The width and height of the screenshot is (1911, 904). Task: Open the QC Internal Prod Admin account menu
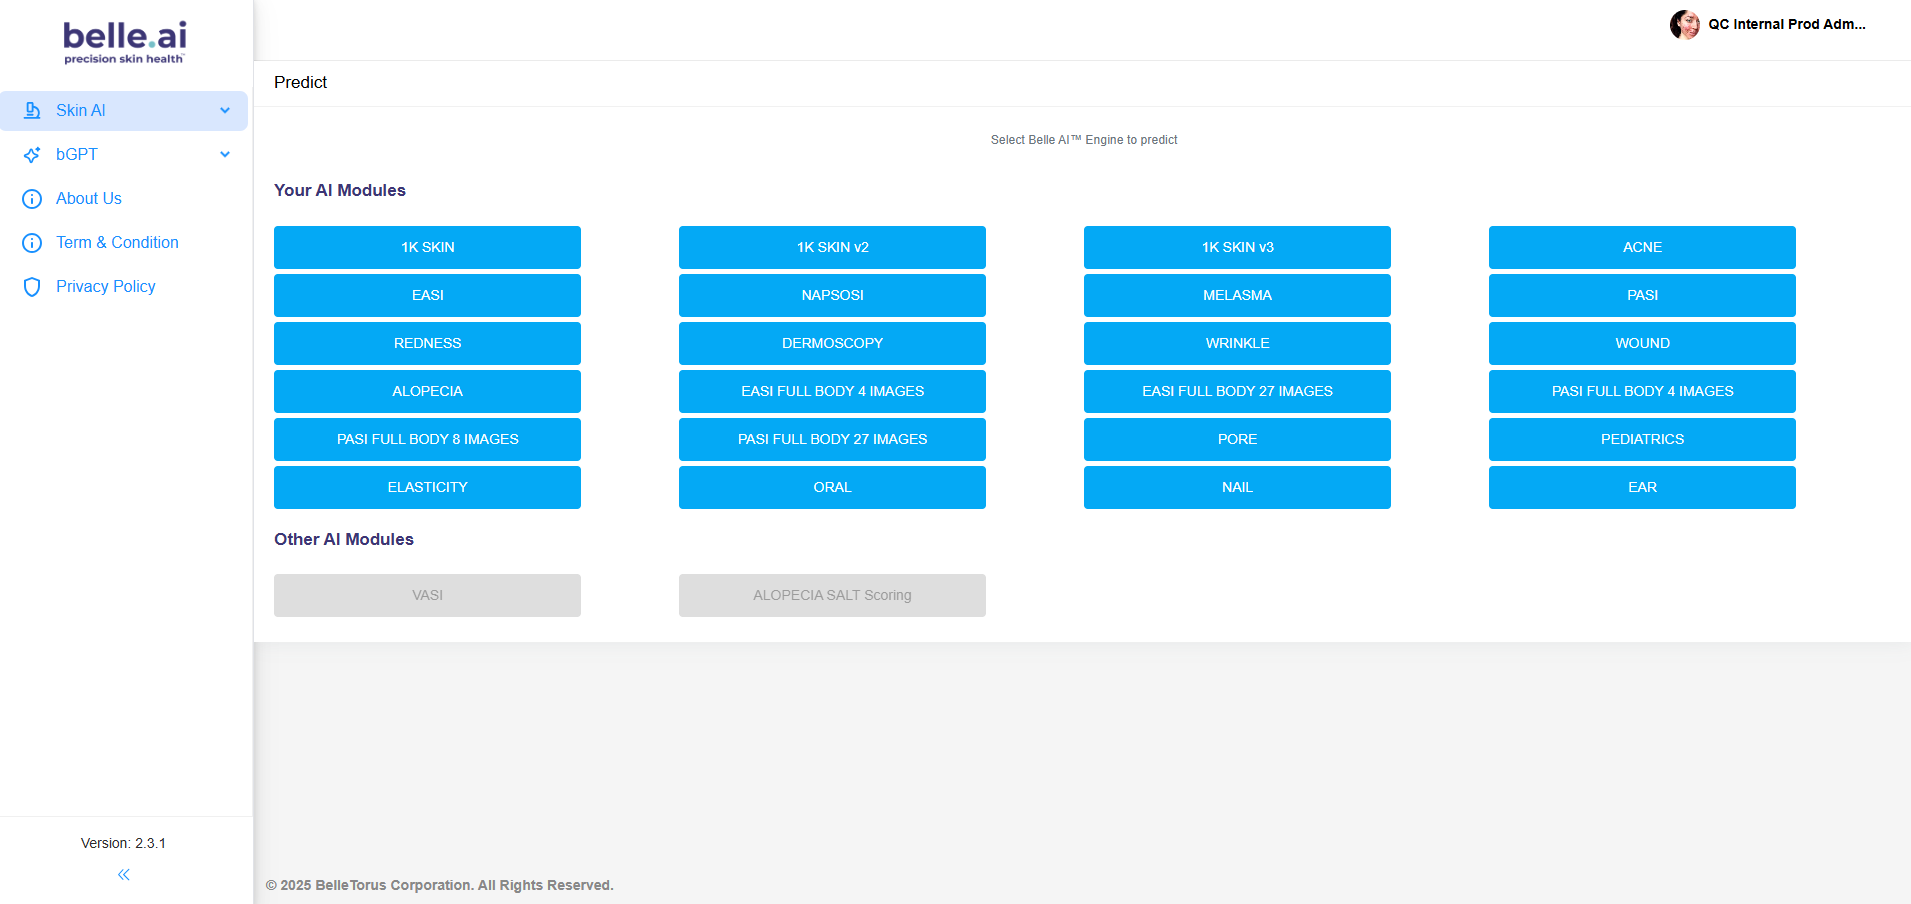[x=1786, y=25]
